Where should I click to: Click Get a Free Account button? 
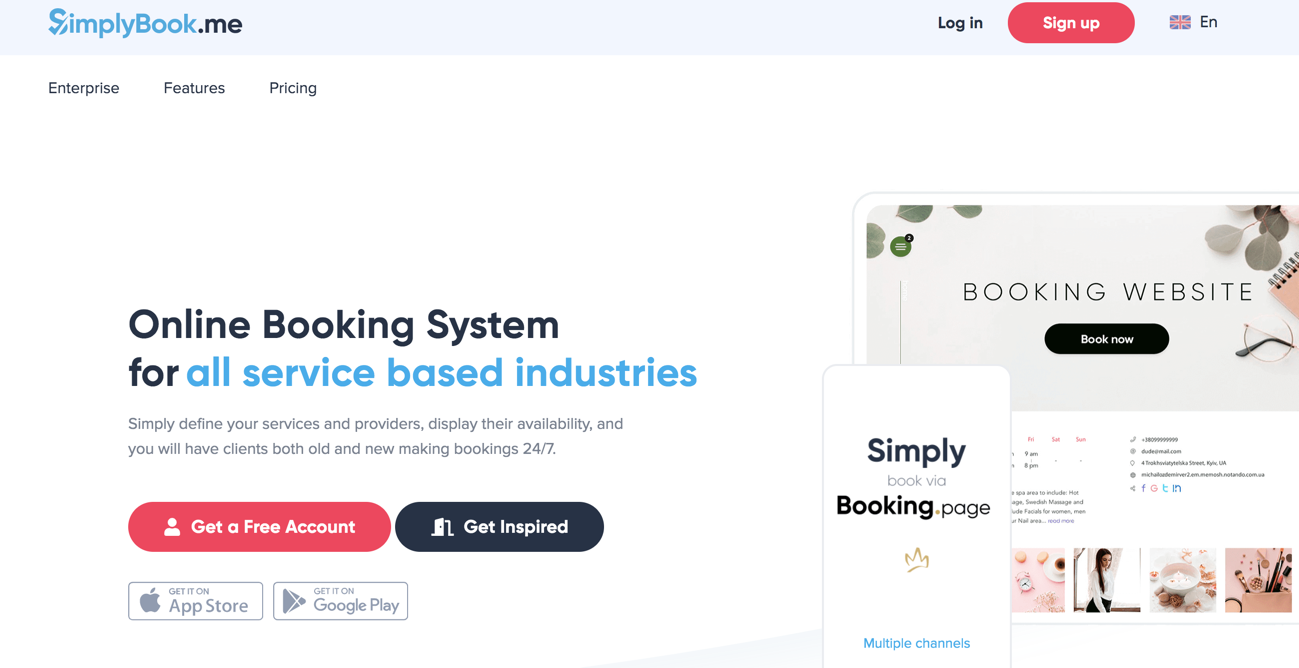pos(259,527)
